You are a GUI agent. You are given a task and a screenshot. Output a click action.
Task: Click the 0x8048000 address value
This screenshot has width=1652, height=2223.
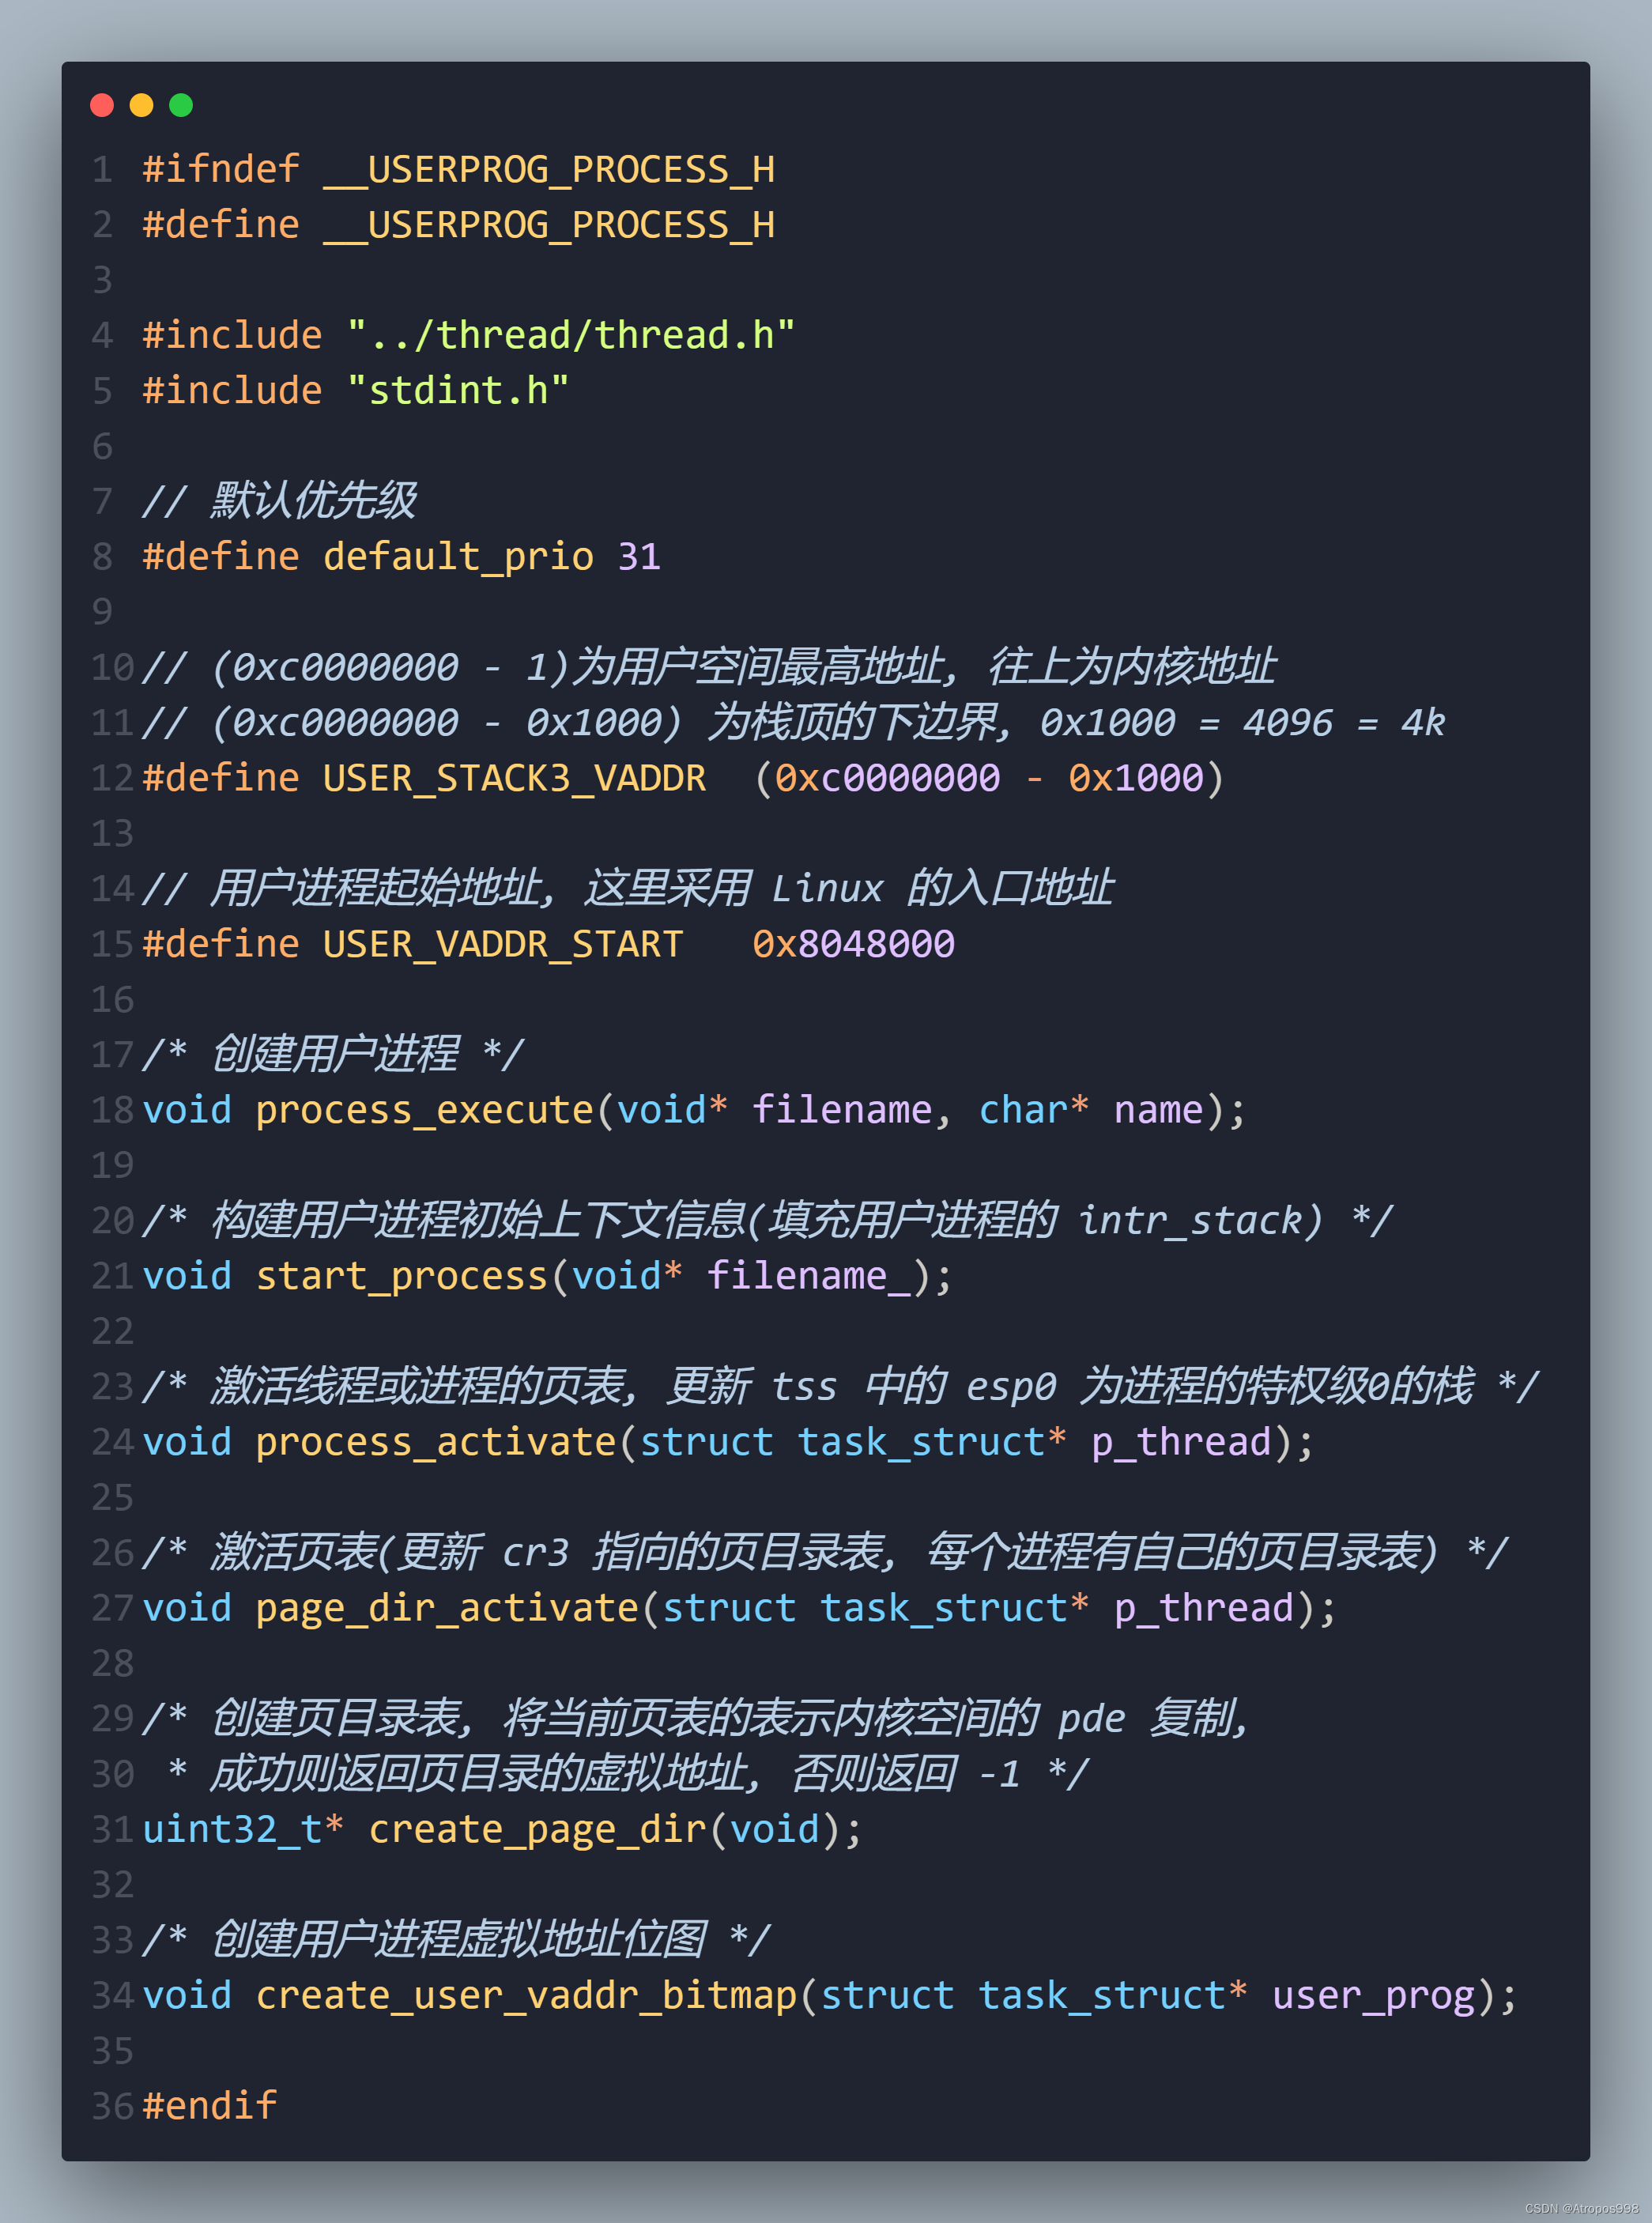[x=854, y=944]
